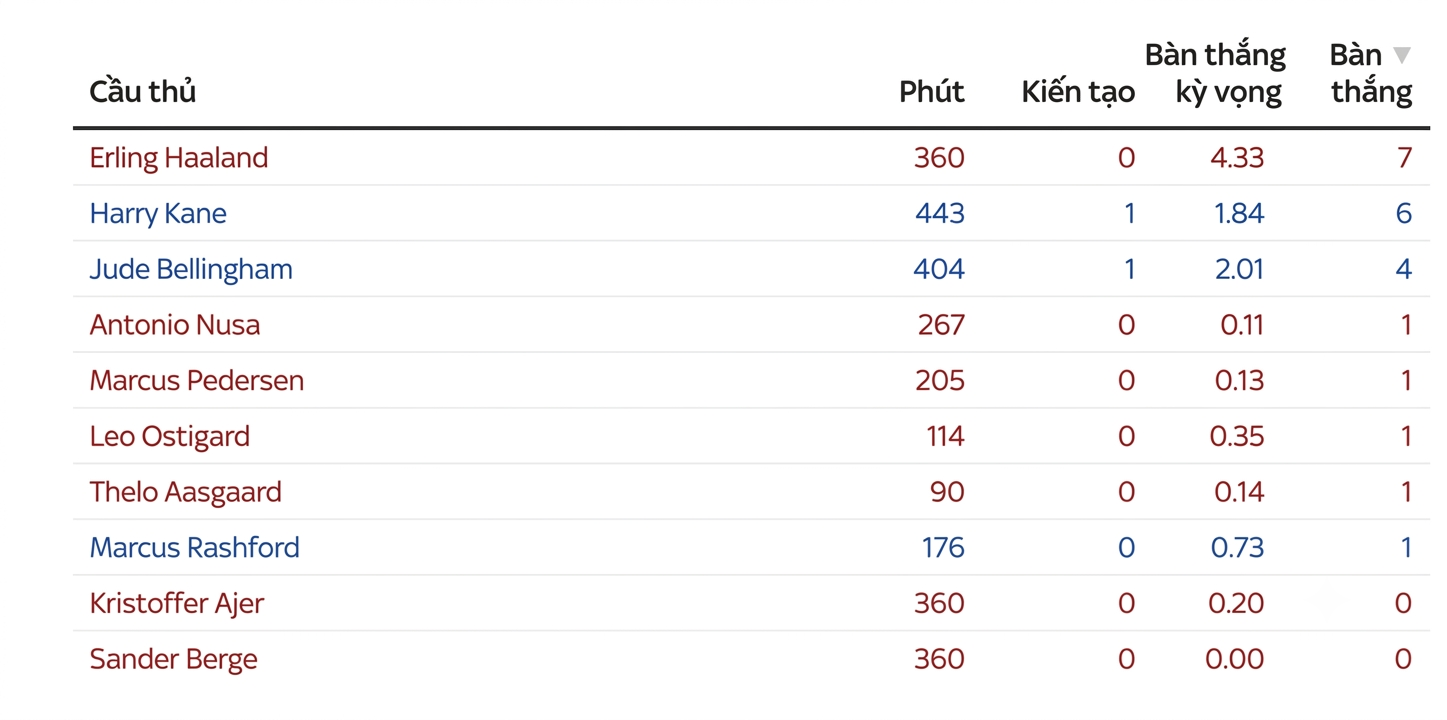The height and width of the screenshot is (720, 1447).
Task: Click Marcus Pedersen player name
Action: [197, 381]
